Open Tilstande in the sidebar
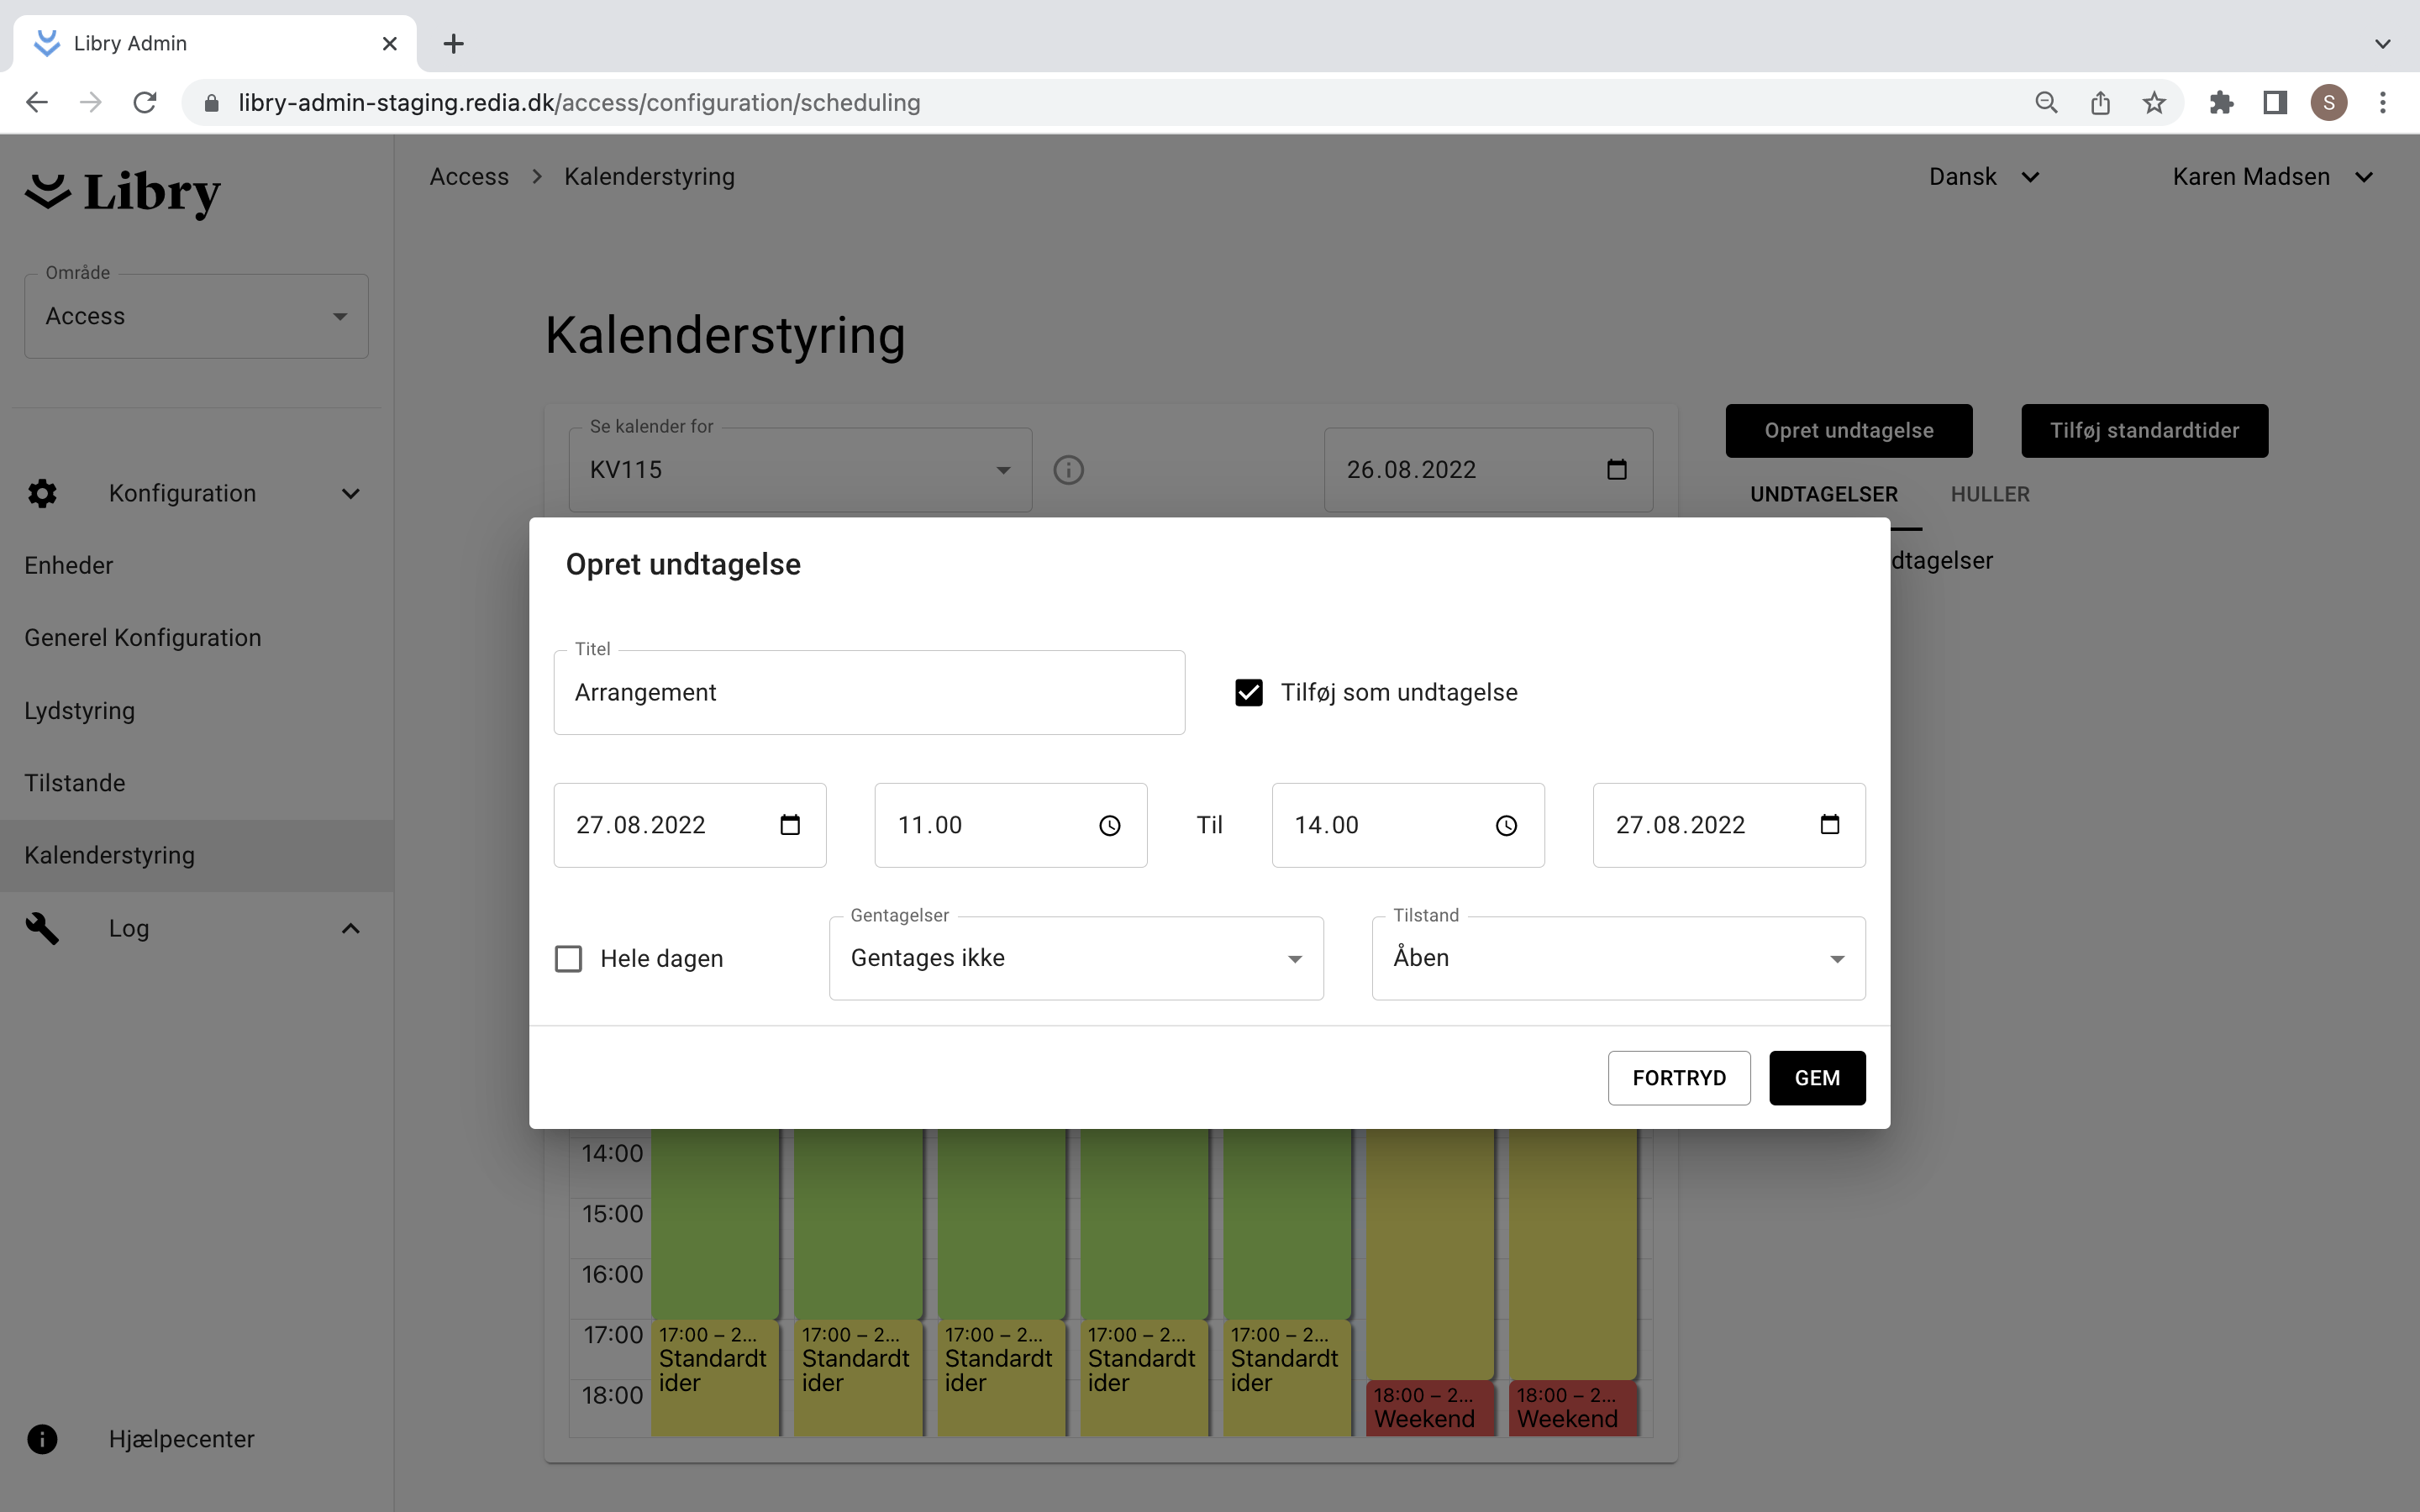Viewport: 2420px width, 1512px height. [75, 783]
